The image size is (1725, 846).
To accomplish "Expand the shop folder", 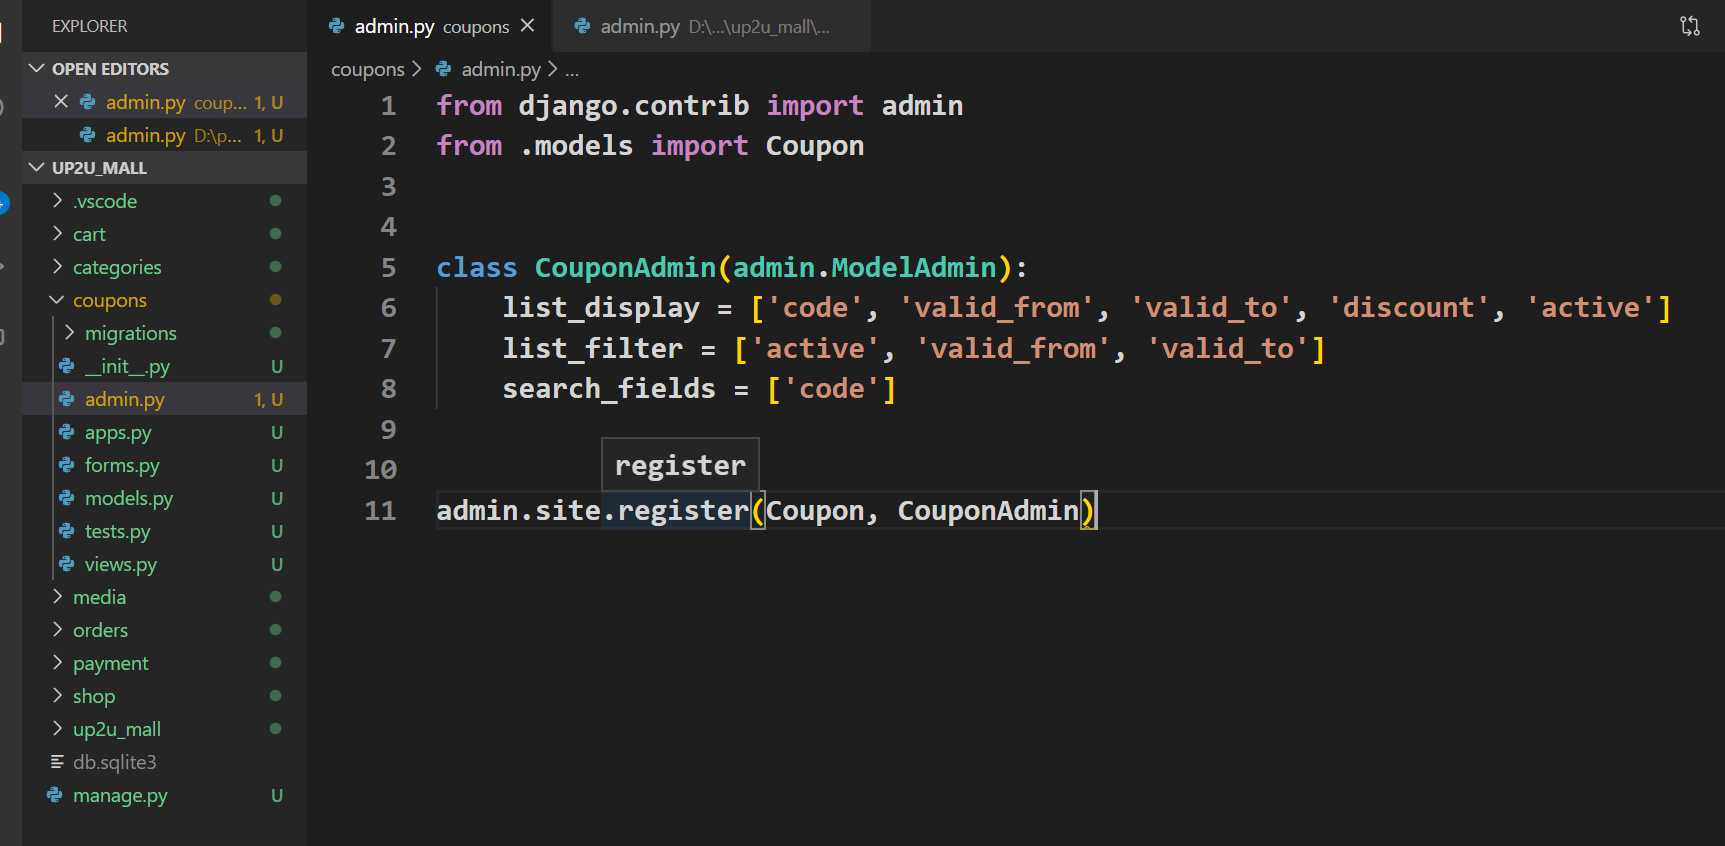I will point(165,696).
